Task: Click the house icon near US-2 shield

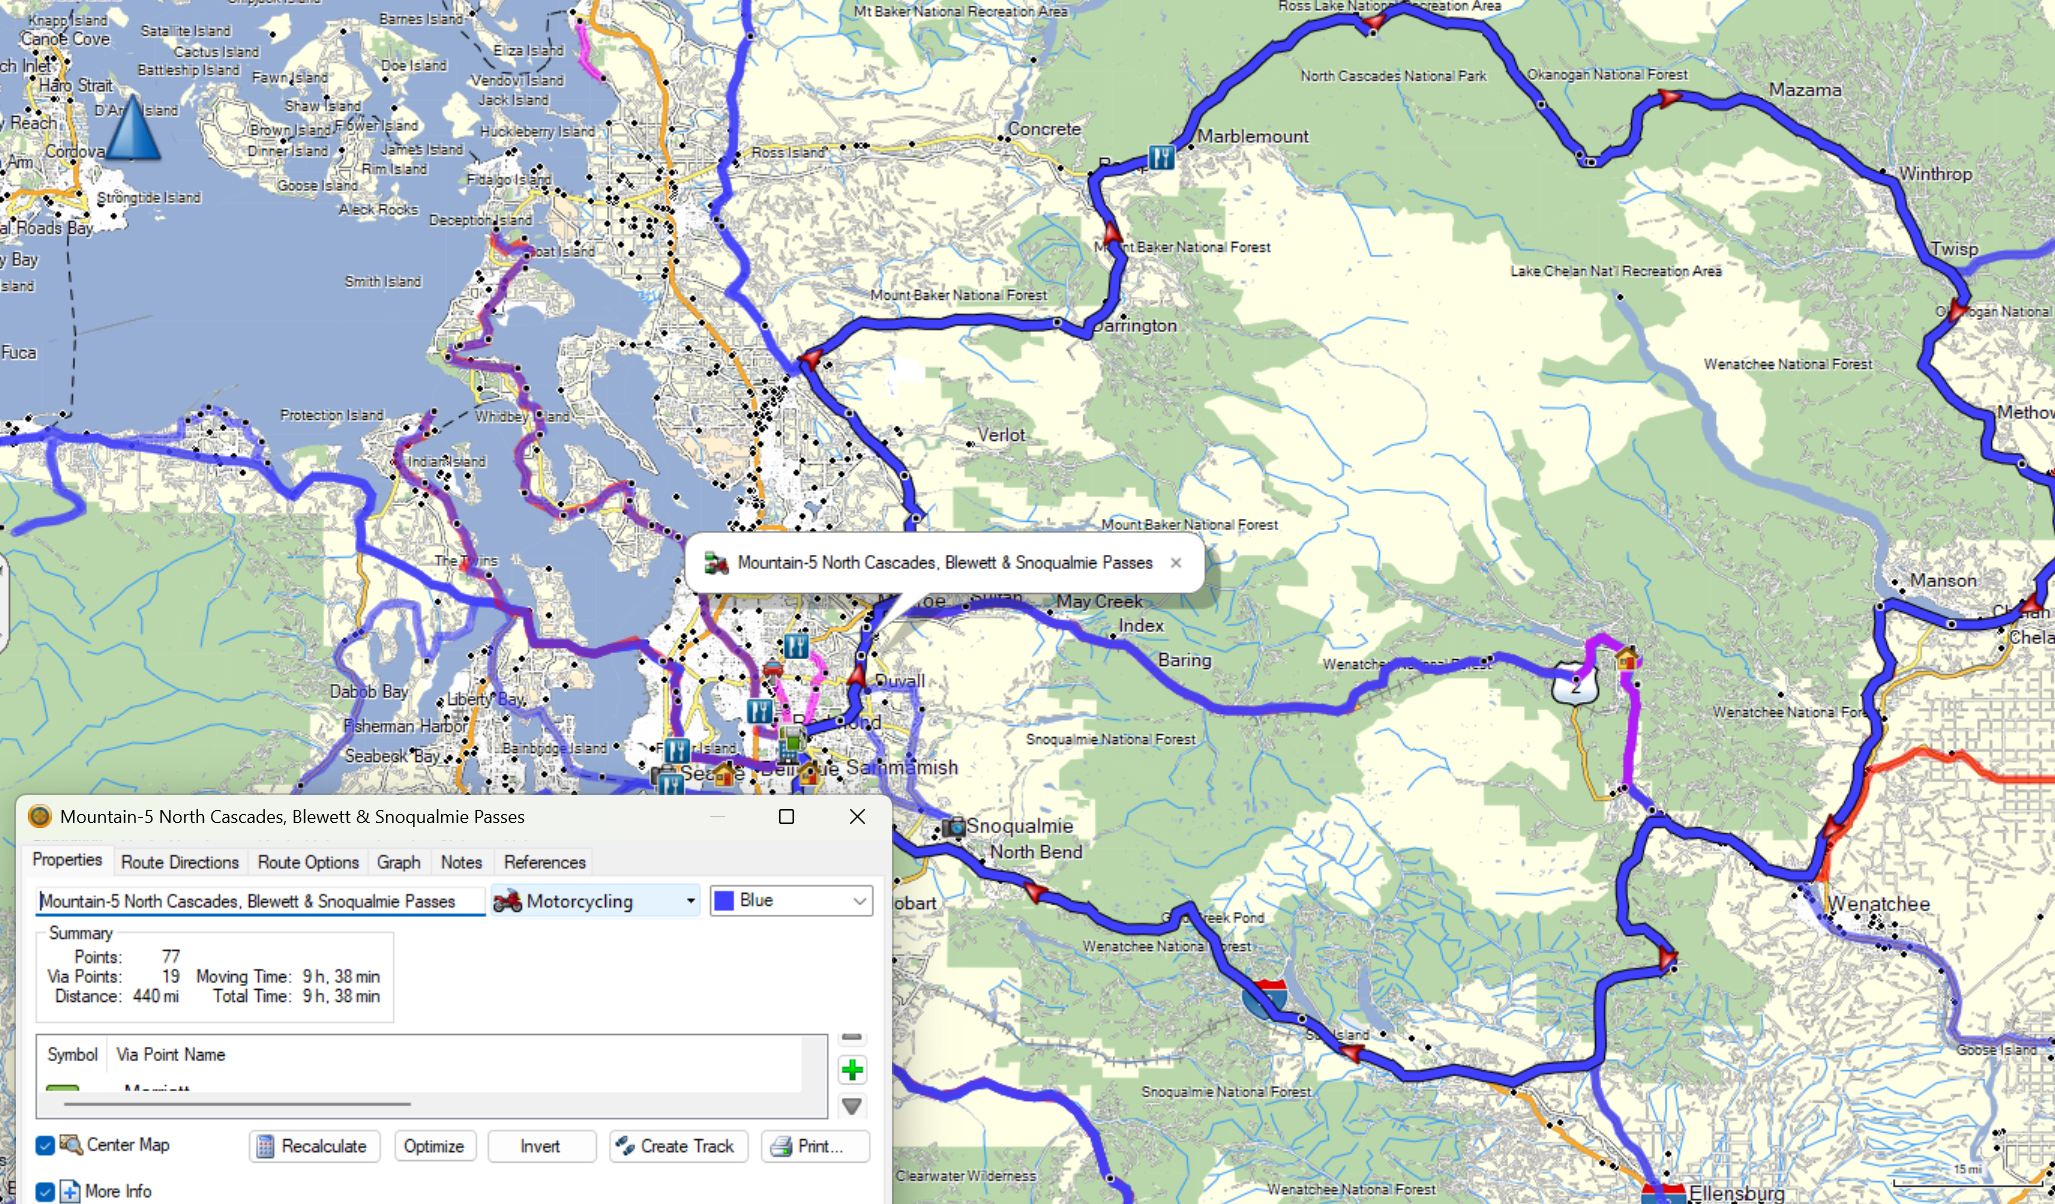Action: (1626, 658)
